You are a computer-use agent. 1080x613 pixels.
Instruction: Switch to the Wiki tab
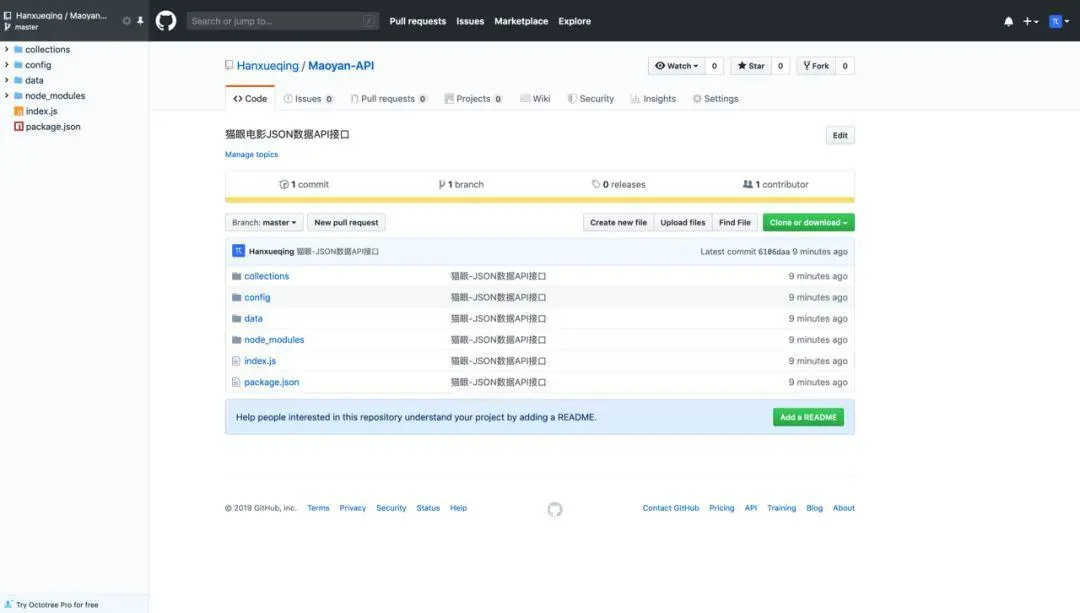535,98
